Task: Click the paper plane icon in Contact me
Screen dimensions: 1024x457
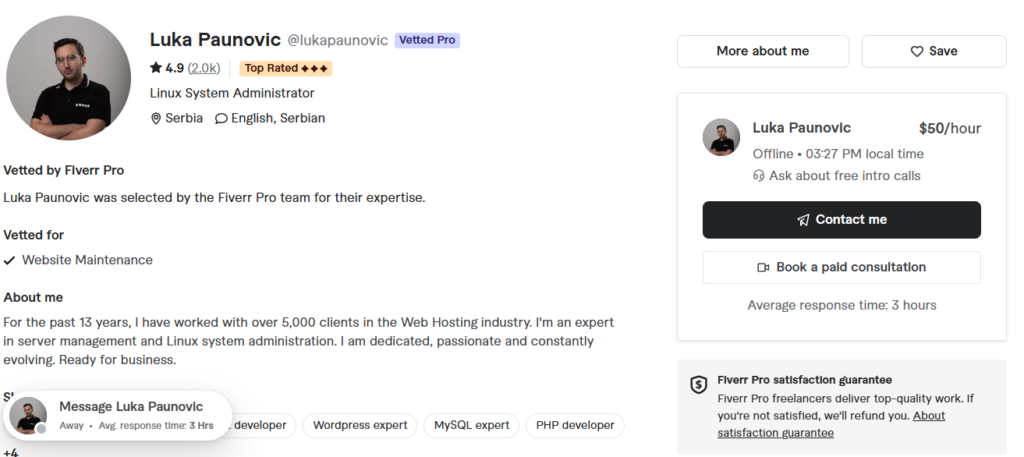Action: point(803,220)
